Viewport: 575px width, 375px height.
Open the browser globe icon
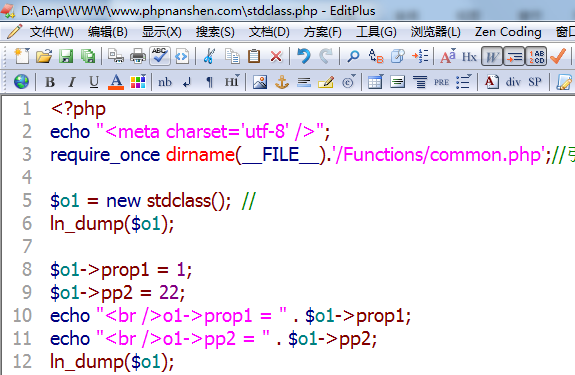click(x=21, y=81)
